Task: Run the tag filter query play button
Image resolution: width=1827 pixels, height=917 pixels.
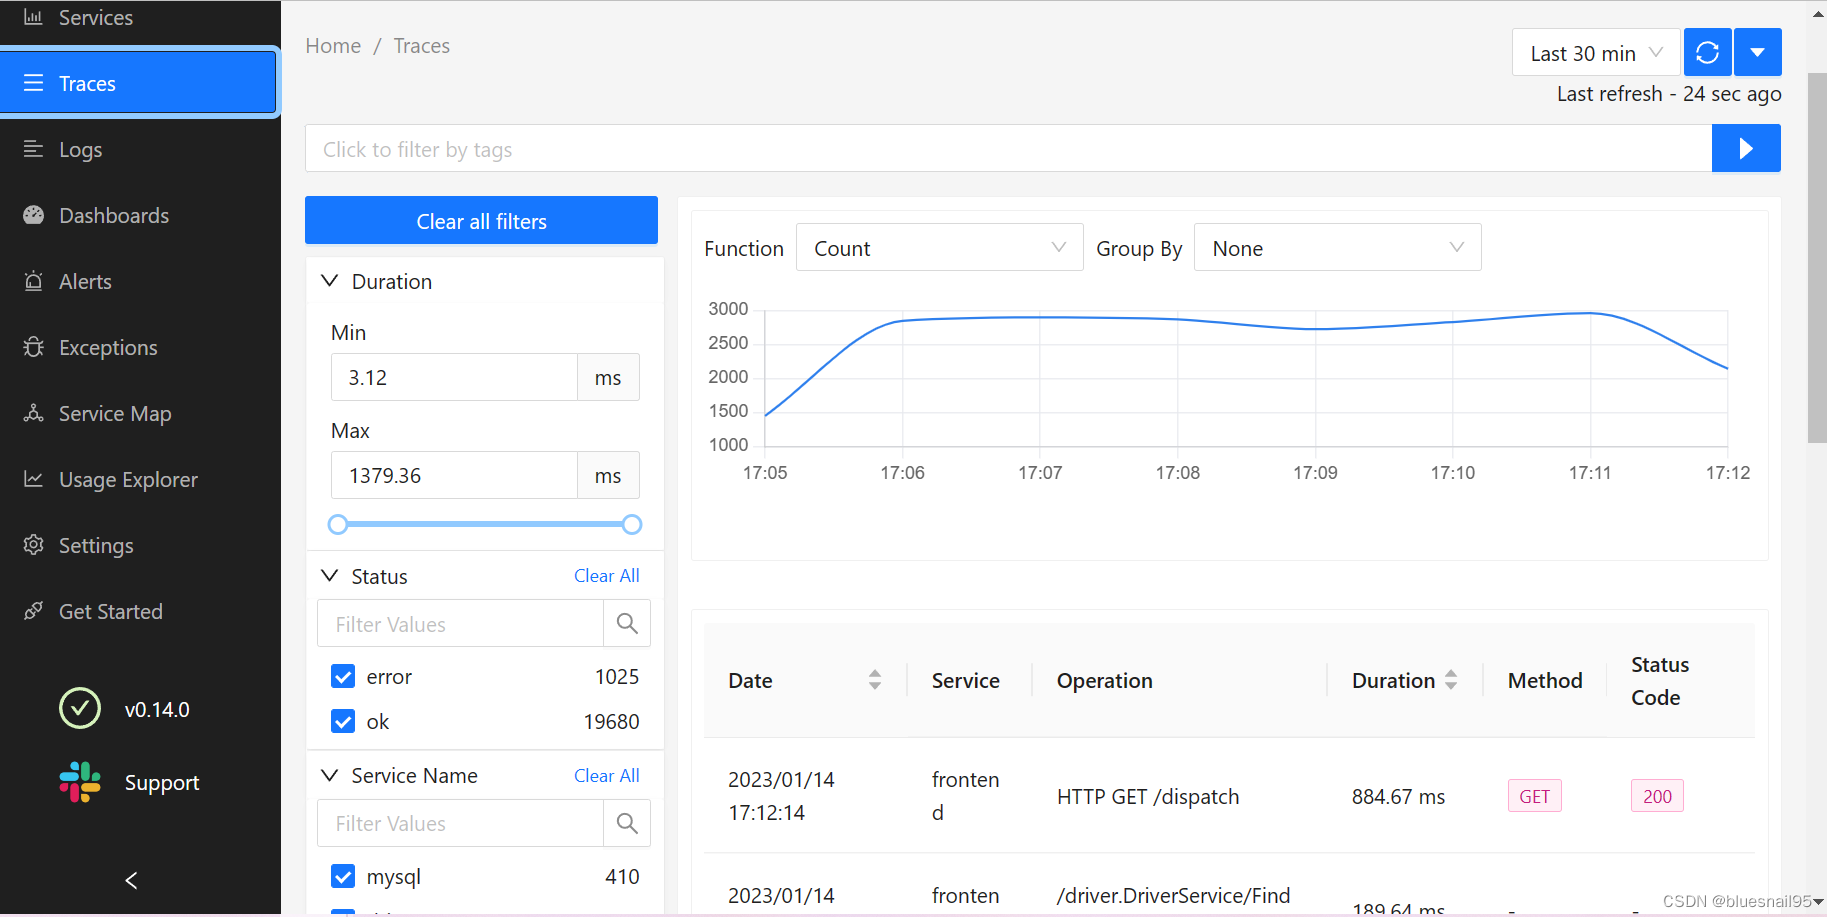Action: coord(1746,148)
